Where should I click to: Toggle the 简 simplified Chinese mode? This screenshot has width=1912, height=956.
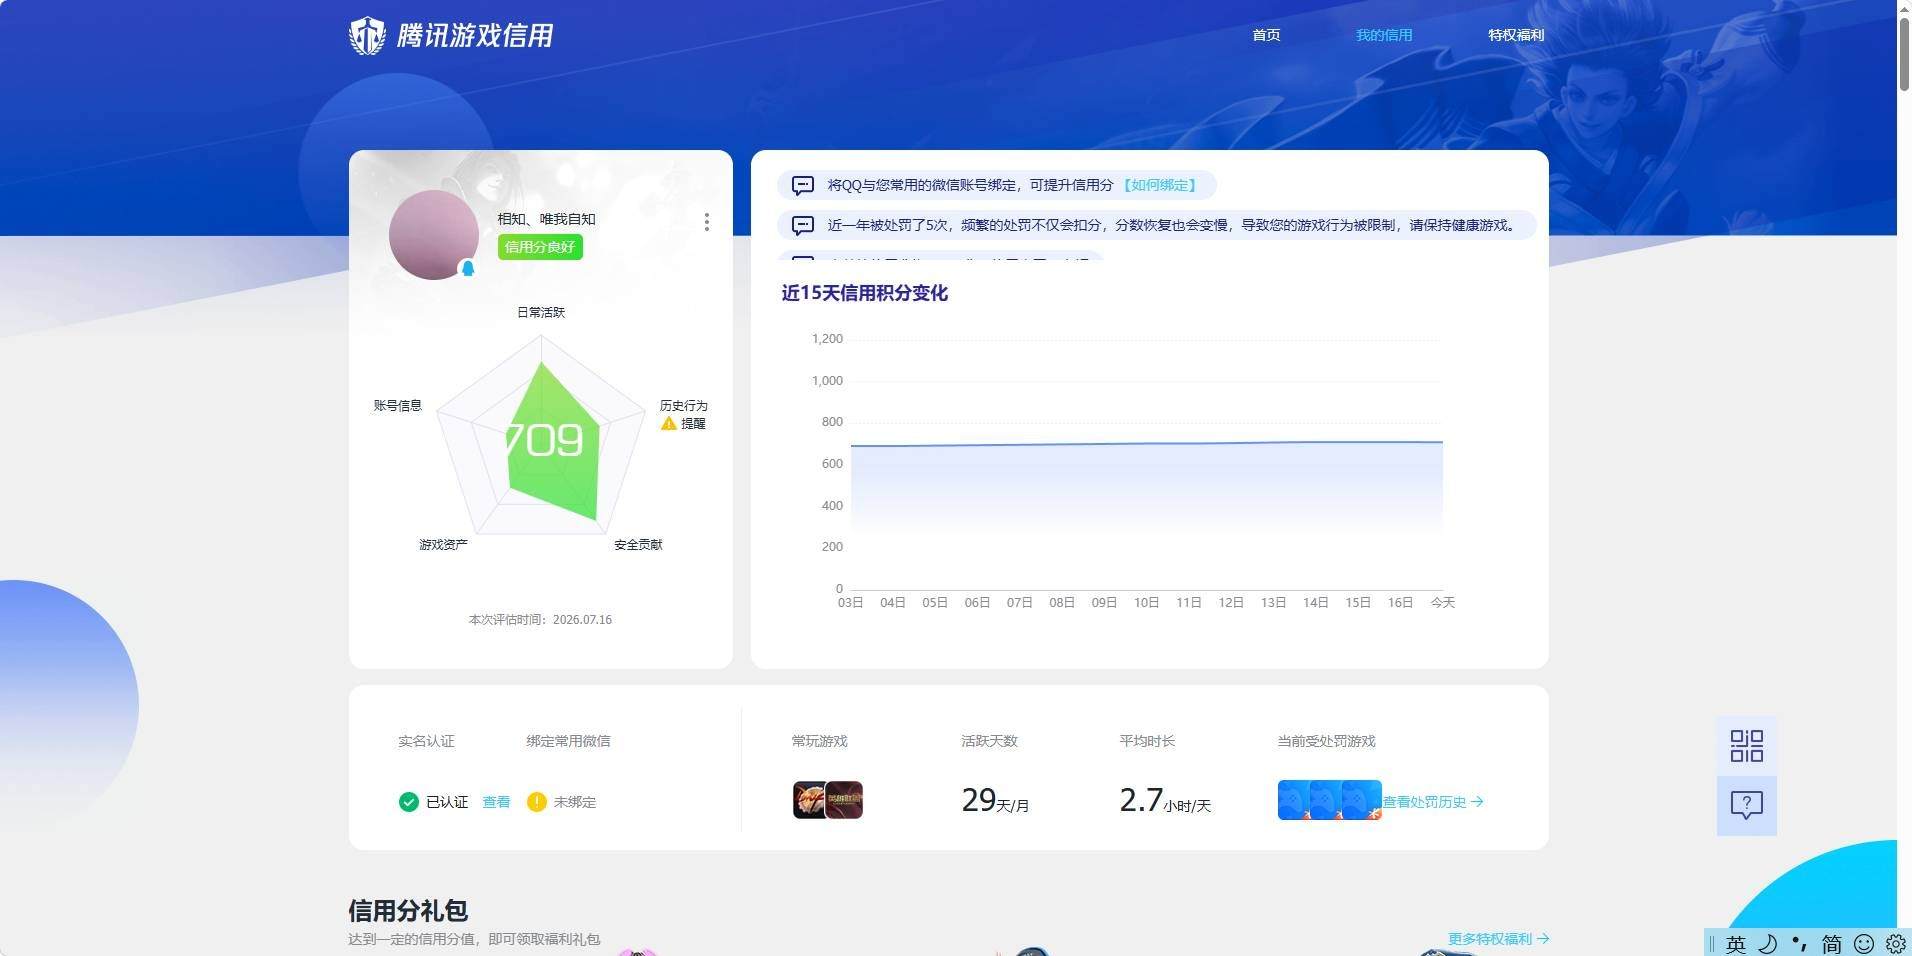click(1832, 944)
